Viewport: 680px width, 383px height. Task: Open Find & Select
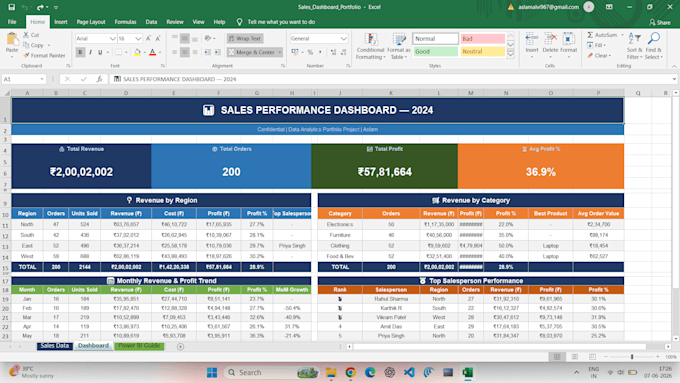pyautogui.click(x=654, y=46)
